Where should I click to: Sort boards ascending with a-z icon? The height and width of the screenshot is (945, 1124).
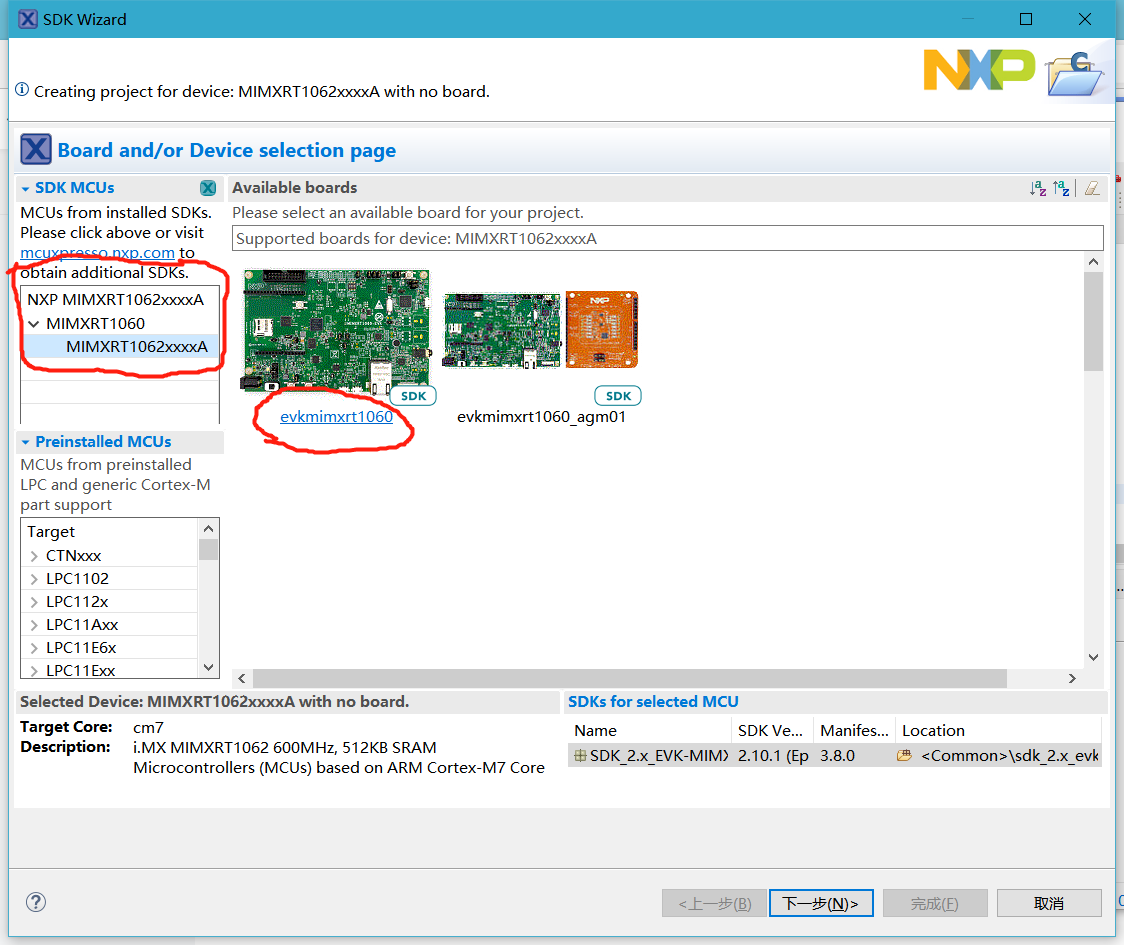point(1037,187)
